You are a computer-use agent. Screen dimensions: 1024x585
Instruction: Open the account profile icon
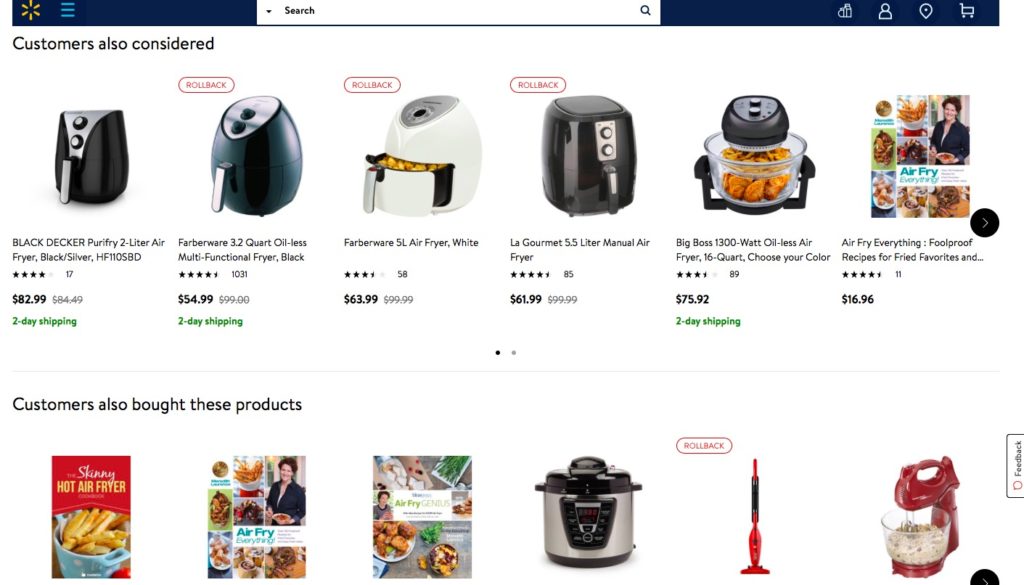(x=885, y=11)
